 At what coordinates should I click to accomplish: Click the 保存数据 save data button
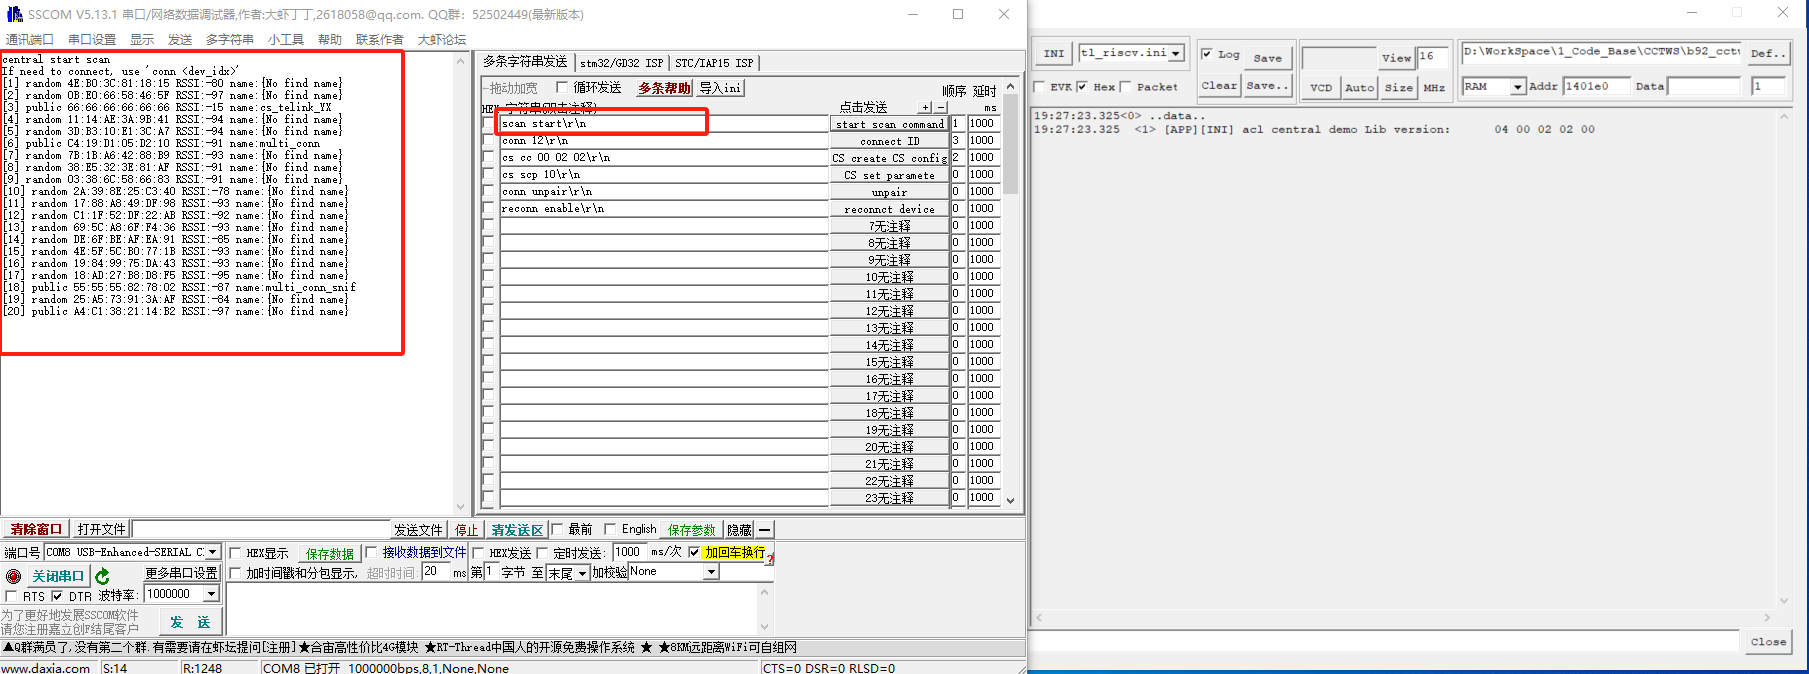click(330, 553)
